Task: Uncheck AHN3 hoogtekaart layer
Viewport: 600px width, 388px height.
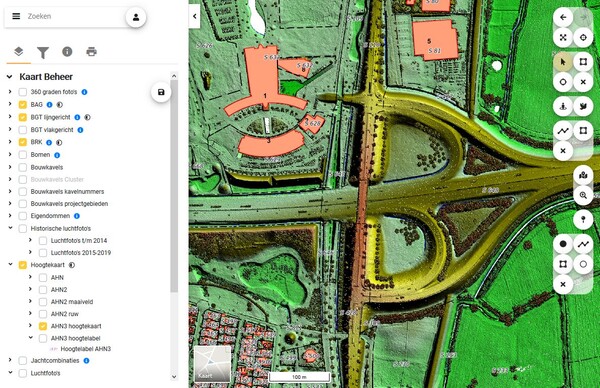Action: pyautogui.click(x=43, y=326)
